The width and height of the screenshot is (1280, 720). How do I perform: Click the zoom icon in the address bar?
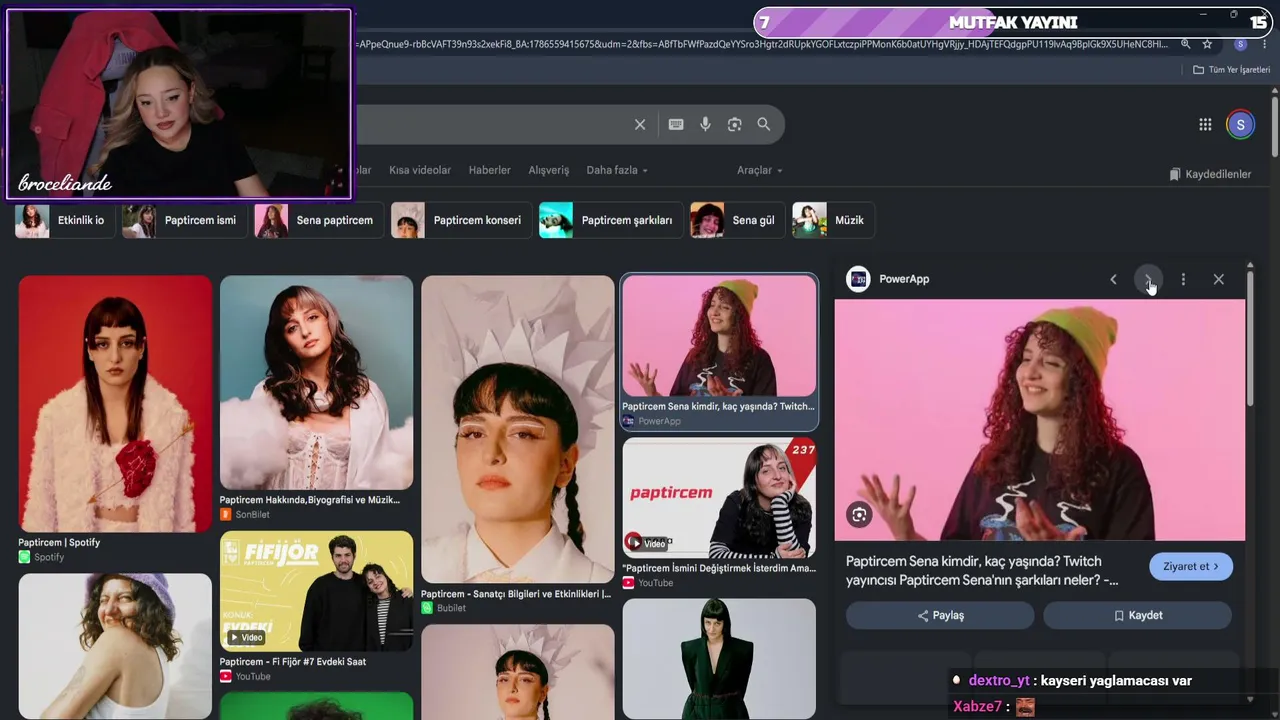tap(1185, 44)
